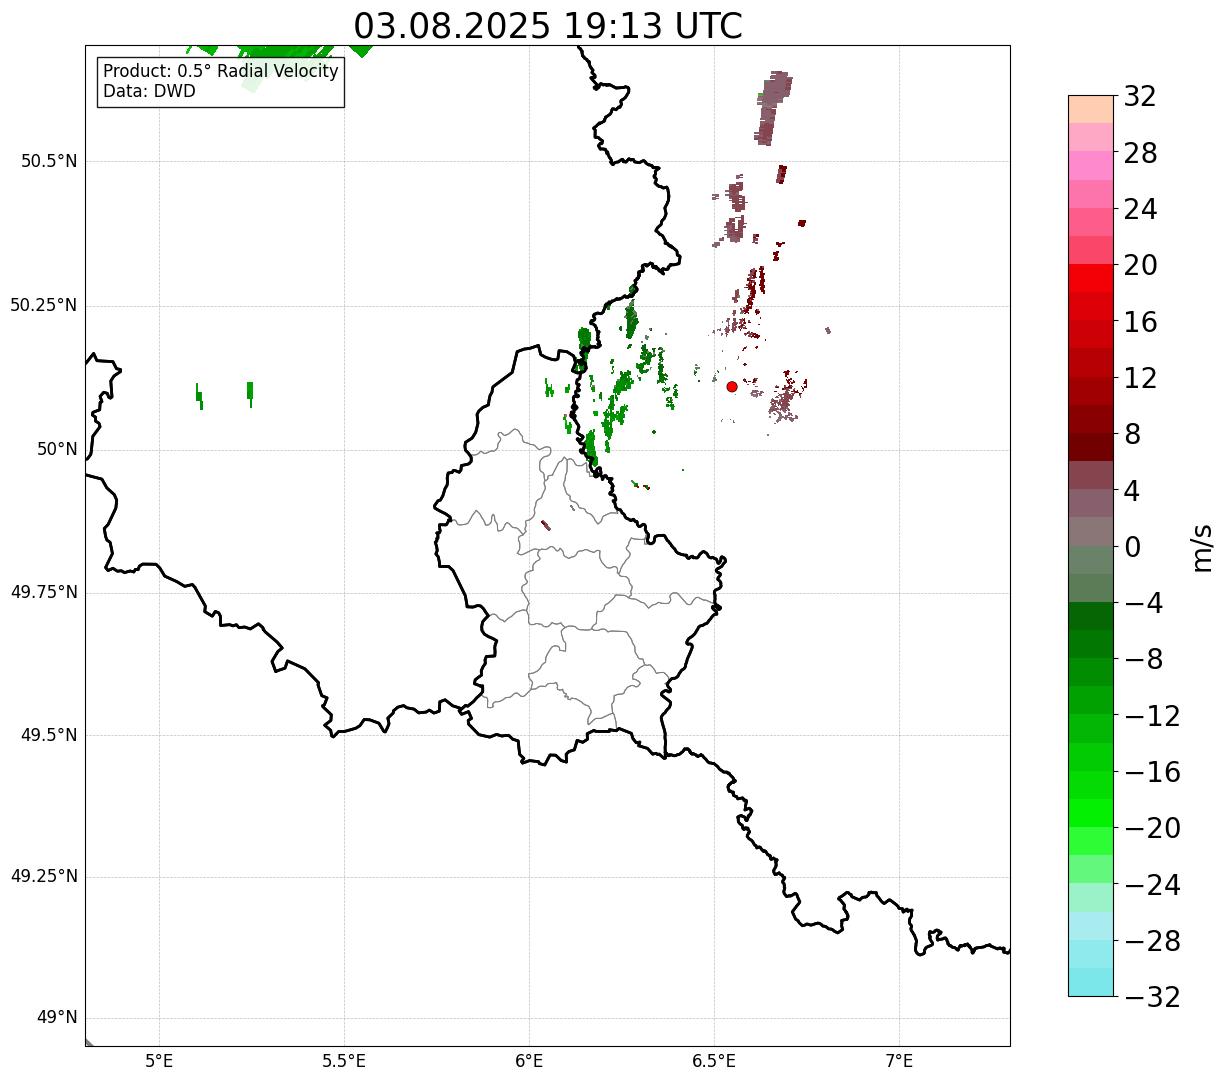Viewport: 1225px width, 1081px height.
Task: Click the 49.75°N latitude label
Action: pyautogui.click(x=44, y=592)
